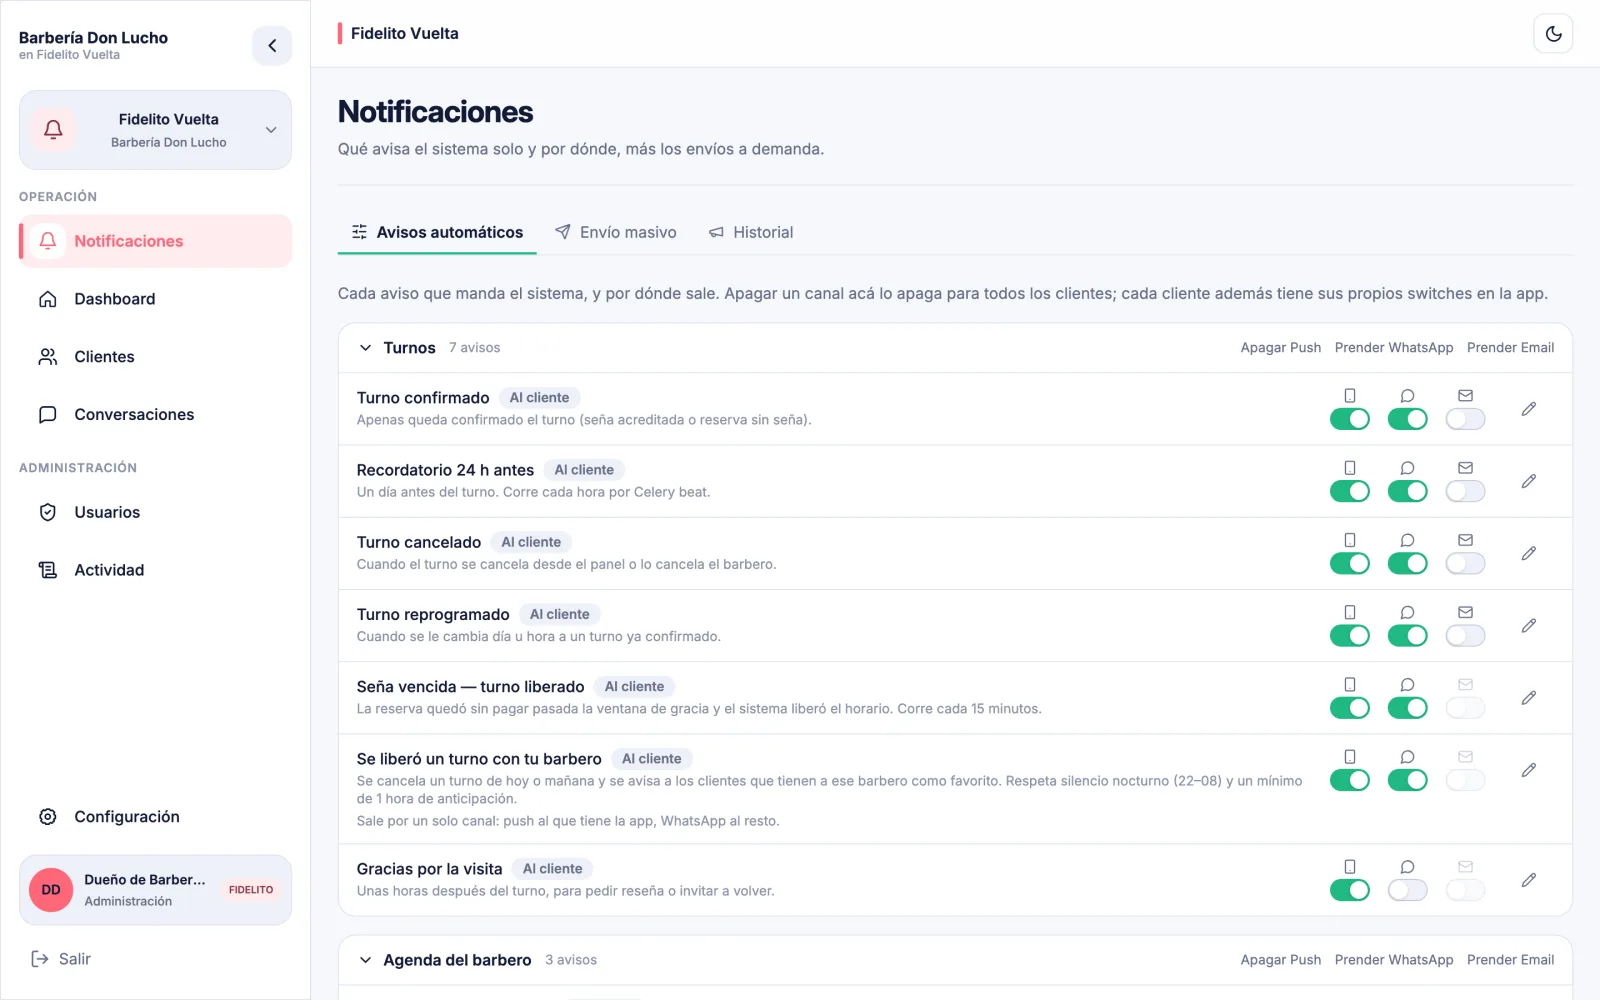
Task: Click the pencil icon for Gracias por la visita
Action: click(1528, 880)
